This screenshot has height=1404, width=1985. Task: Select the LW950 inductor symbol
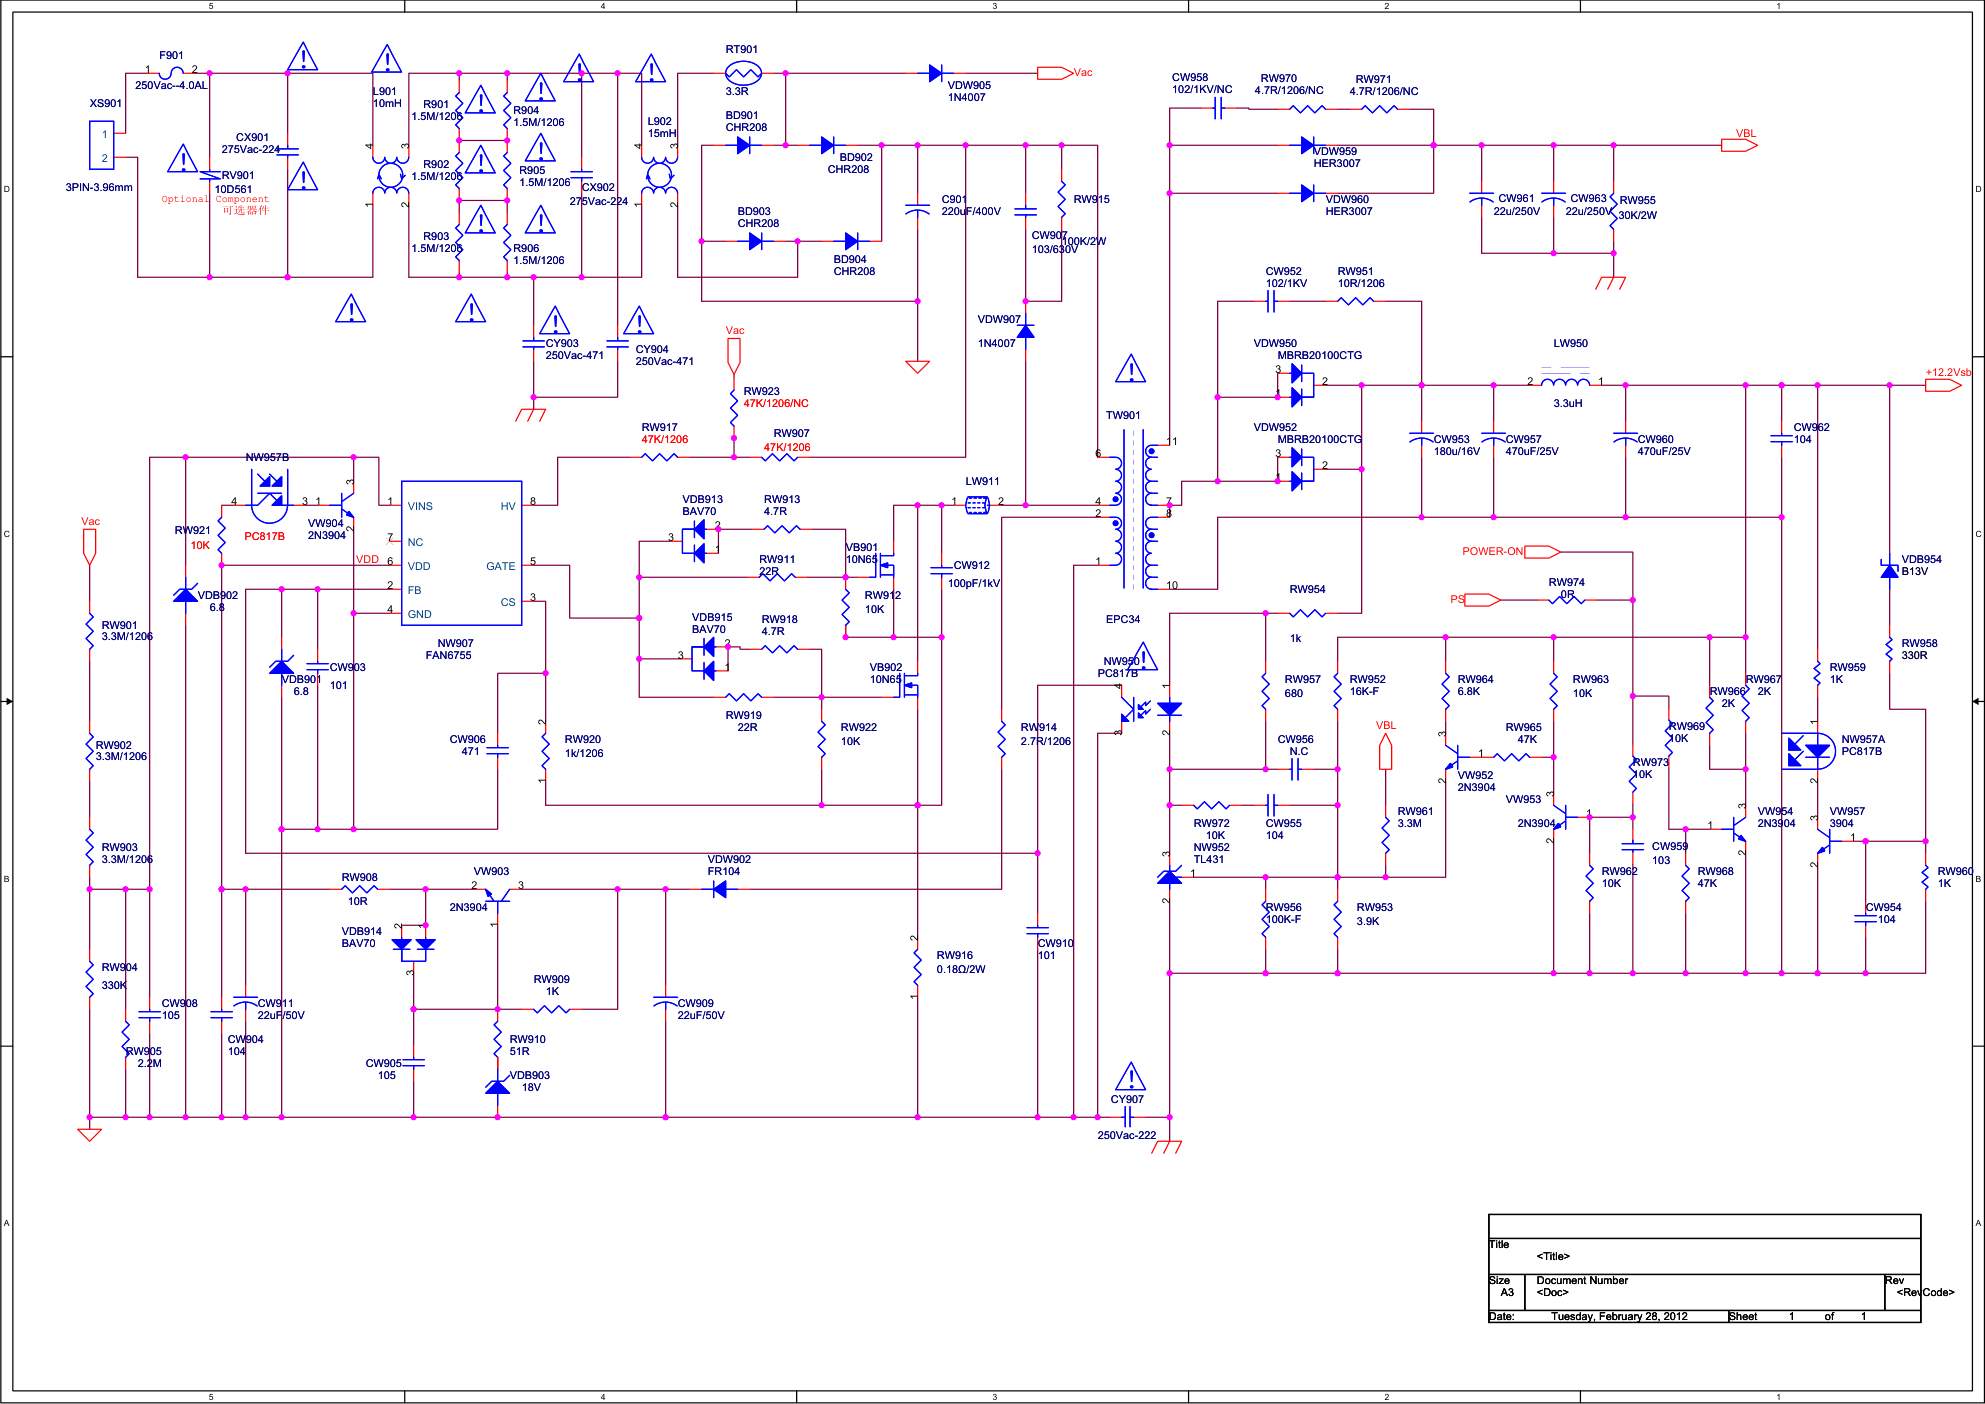(1566, 381)
